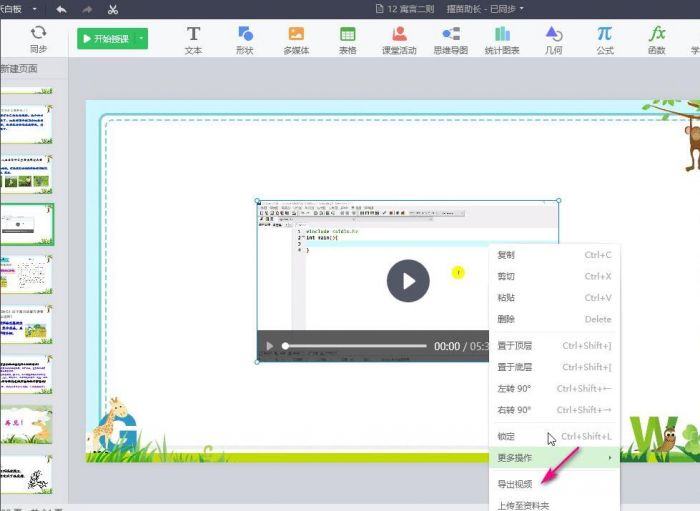Click the 同步 sync icon
700x511 pixels.
[38, 39]
